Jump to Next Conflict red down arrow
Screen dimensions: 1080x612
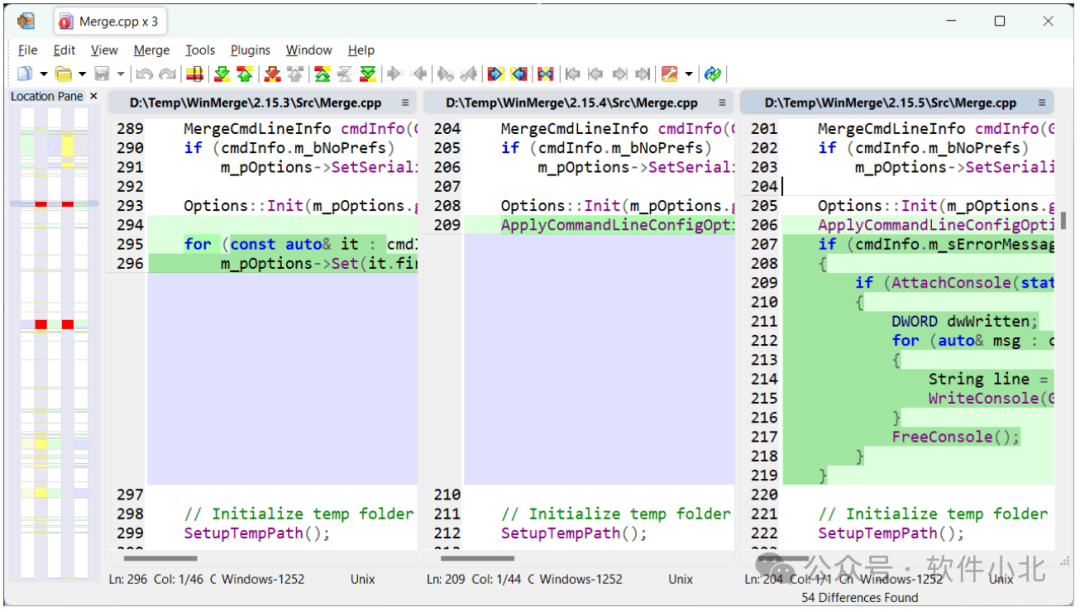click(272, 74)
